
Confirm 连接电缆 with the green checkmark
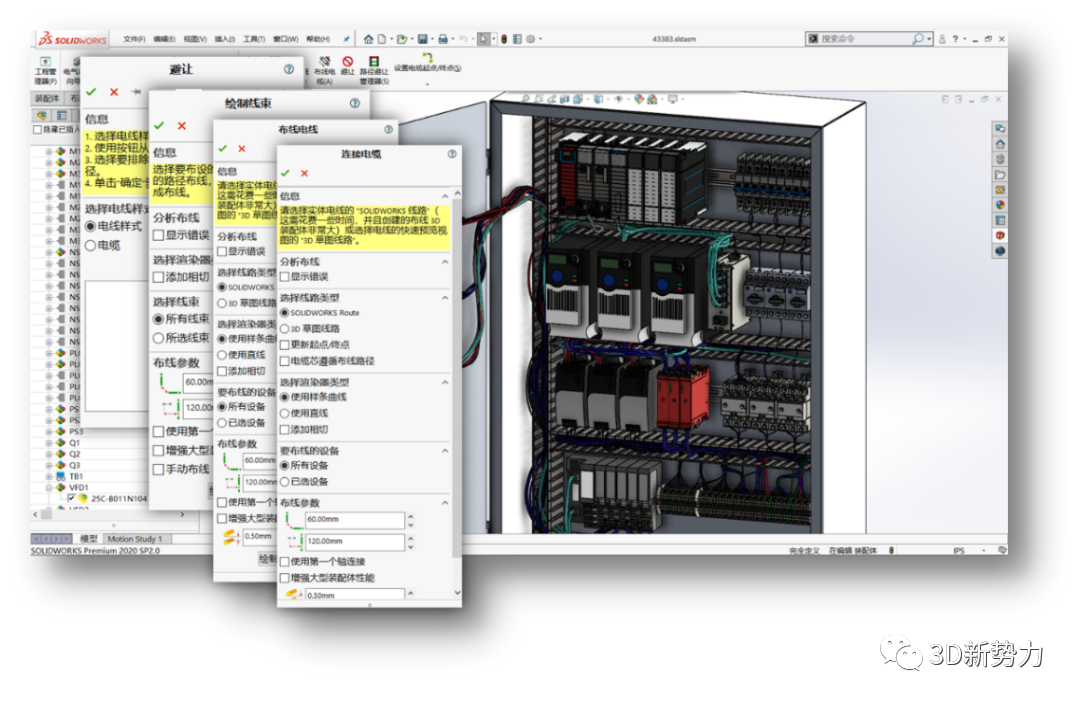click(287, 173)
